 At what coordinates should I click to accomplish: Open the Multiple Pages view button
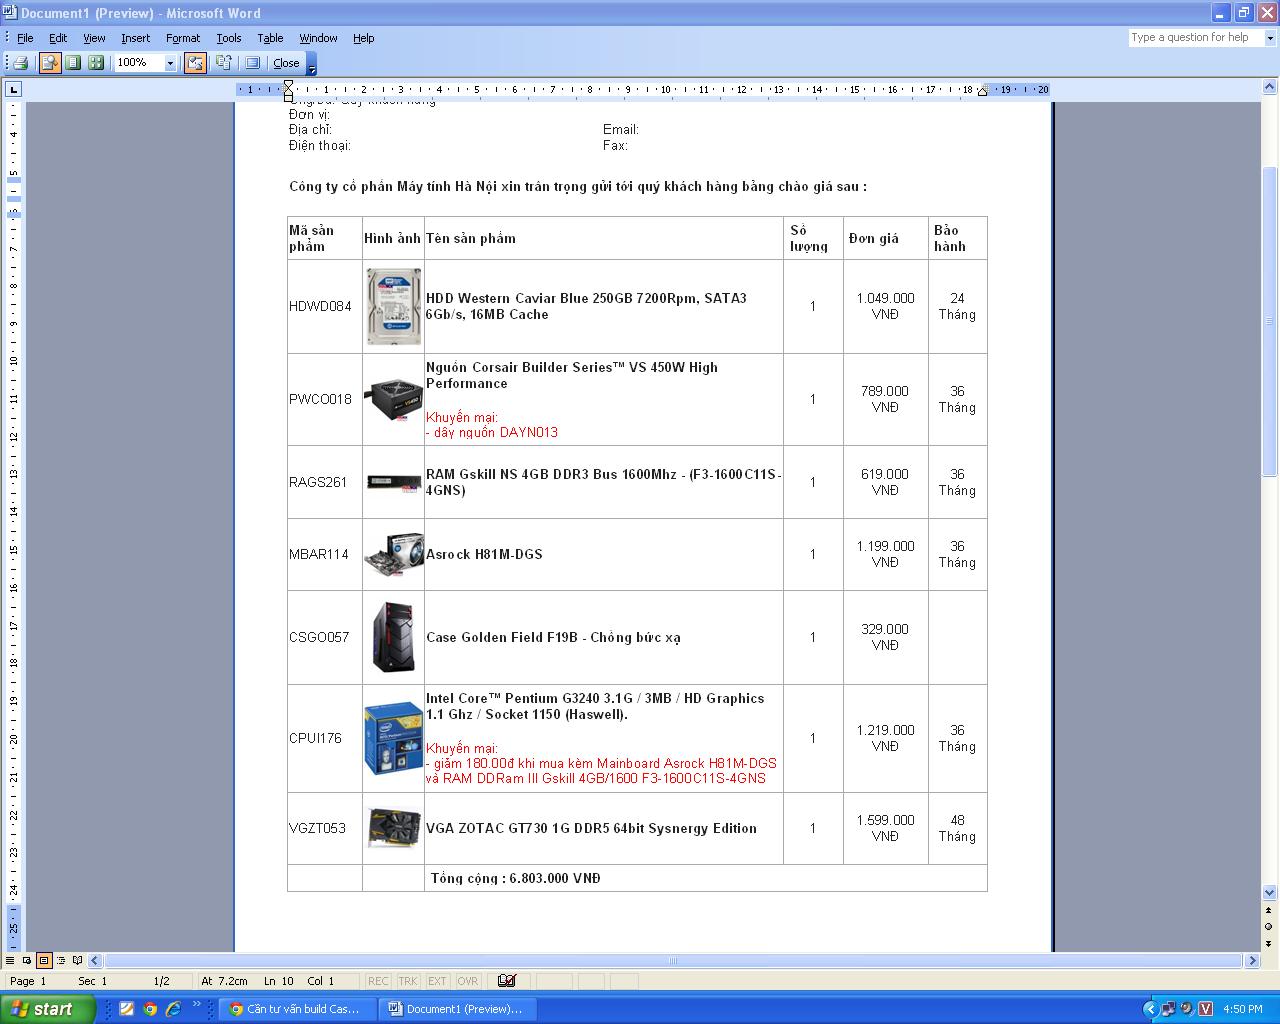tap(96, 63)
